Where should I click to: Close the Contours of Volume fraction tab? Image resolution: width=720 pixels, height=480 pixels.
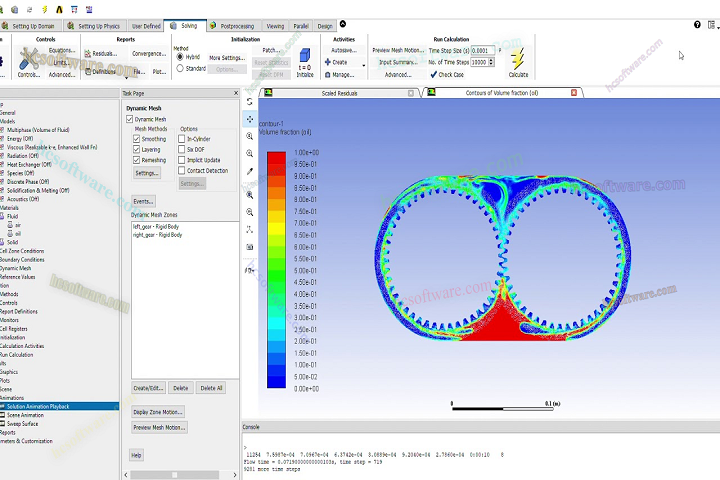(574, 93)
